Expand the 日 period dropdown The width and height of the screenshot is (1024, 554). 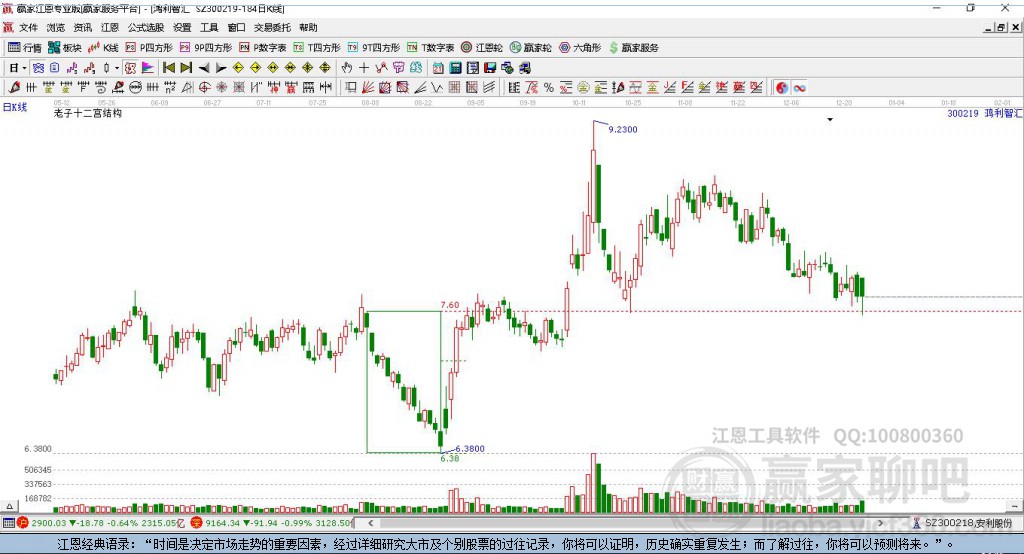coord(24,68)
